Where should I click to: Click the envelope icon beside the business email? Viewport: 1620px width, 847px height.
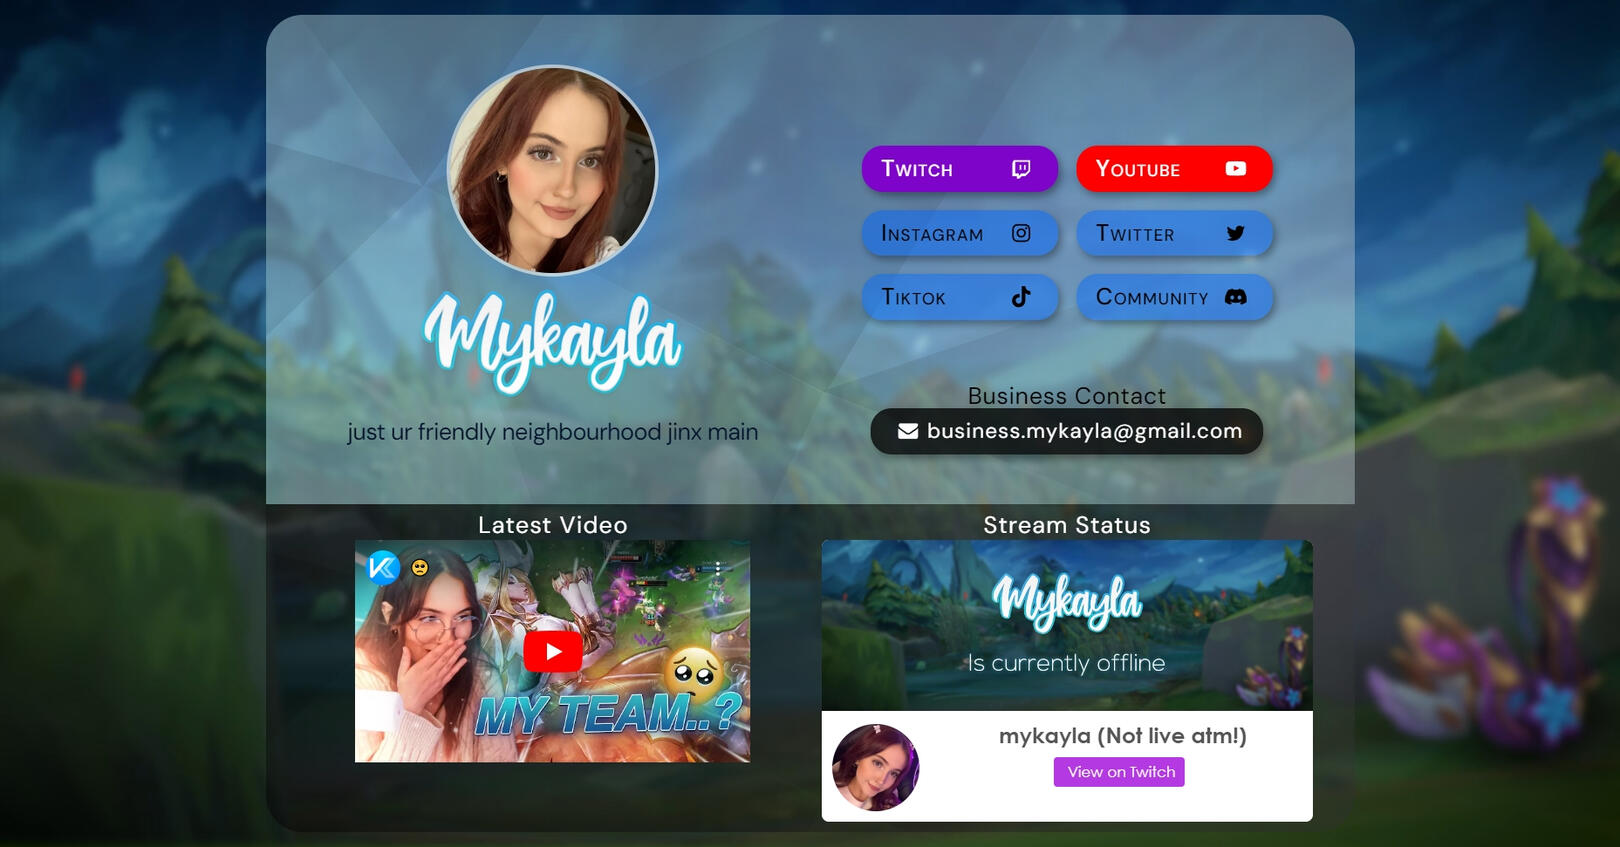(x=907, y=431)
